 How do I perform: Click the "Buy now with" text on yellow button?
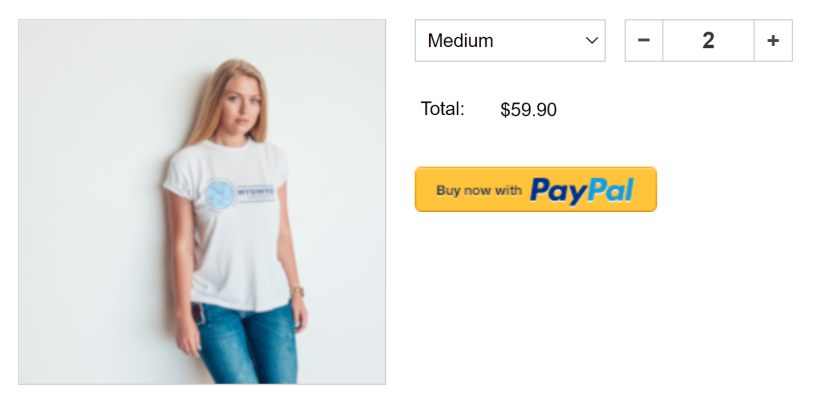point(479,190)
